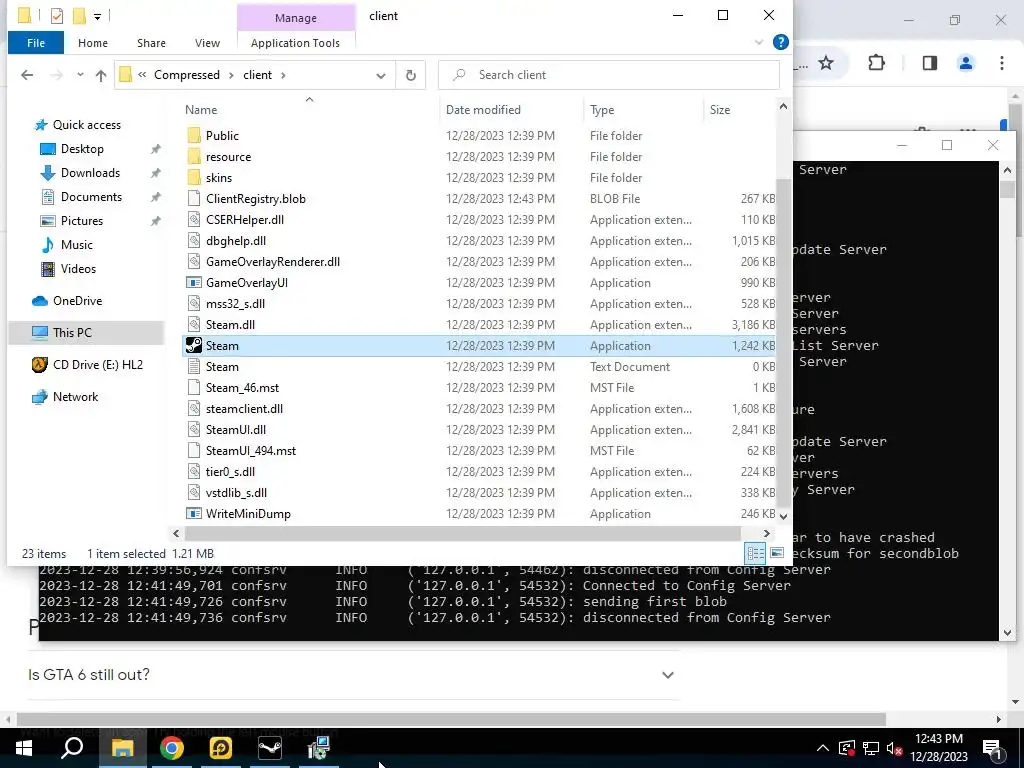1024x768 pixels.
Task: Sort by Size column header
Action: (x=720, y=110)
